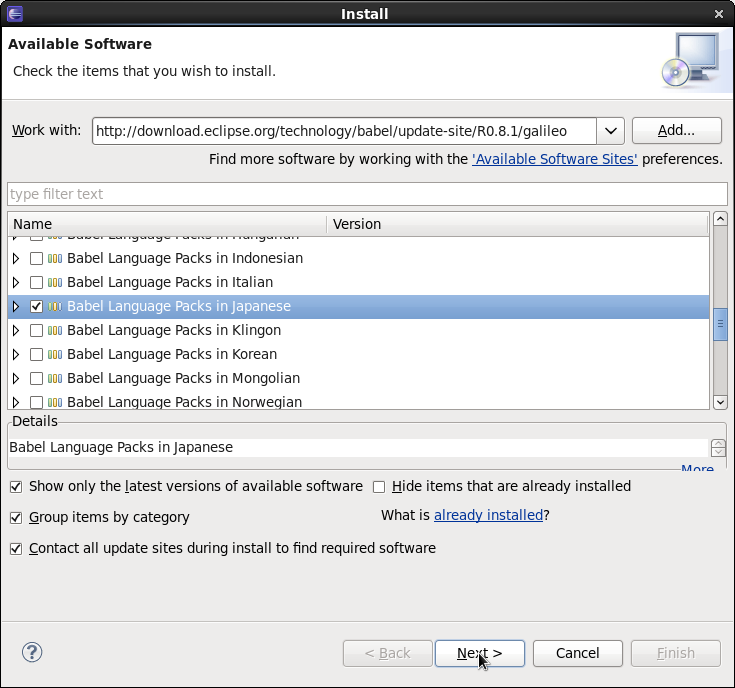The image size is (735, 688).
Task: Enable Hide items that are already installed
Action: point(379,487)
